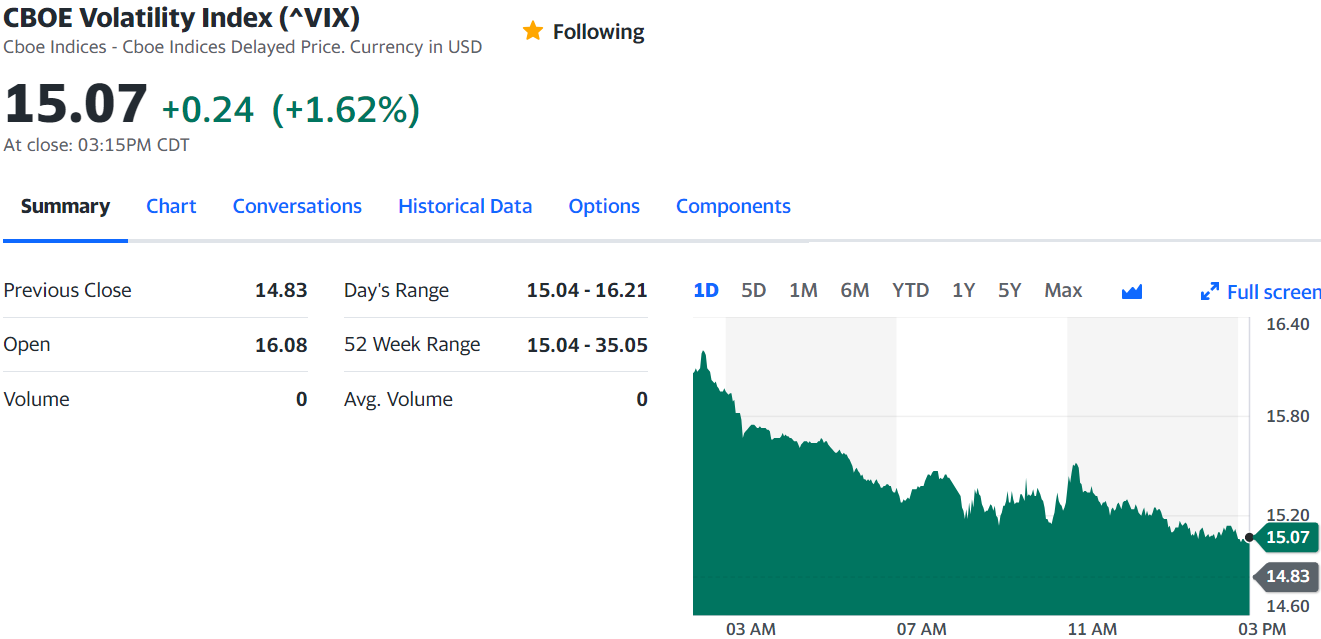Click the 07 AM x-axis label

coord(921,629)
